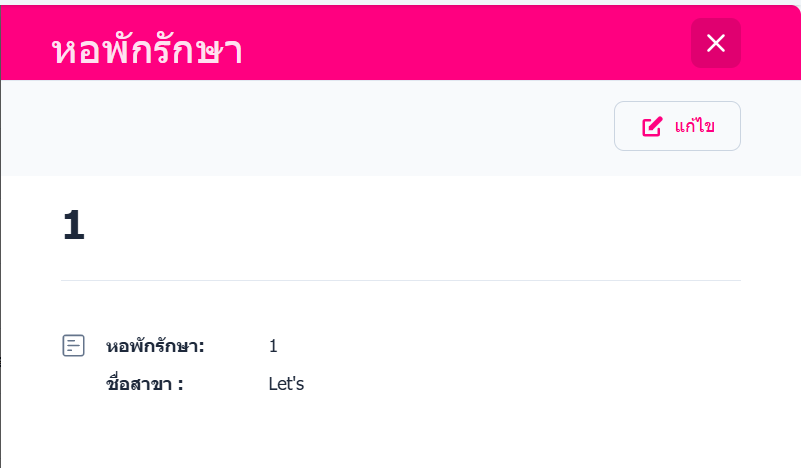
Task: Click the gray toolbar strip left of แก้ไข
Action: [x=300, y=127]
